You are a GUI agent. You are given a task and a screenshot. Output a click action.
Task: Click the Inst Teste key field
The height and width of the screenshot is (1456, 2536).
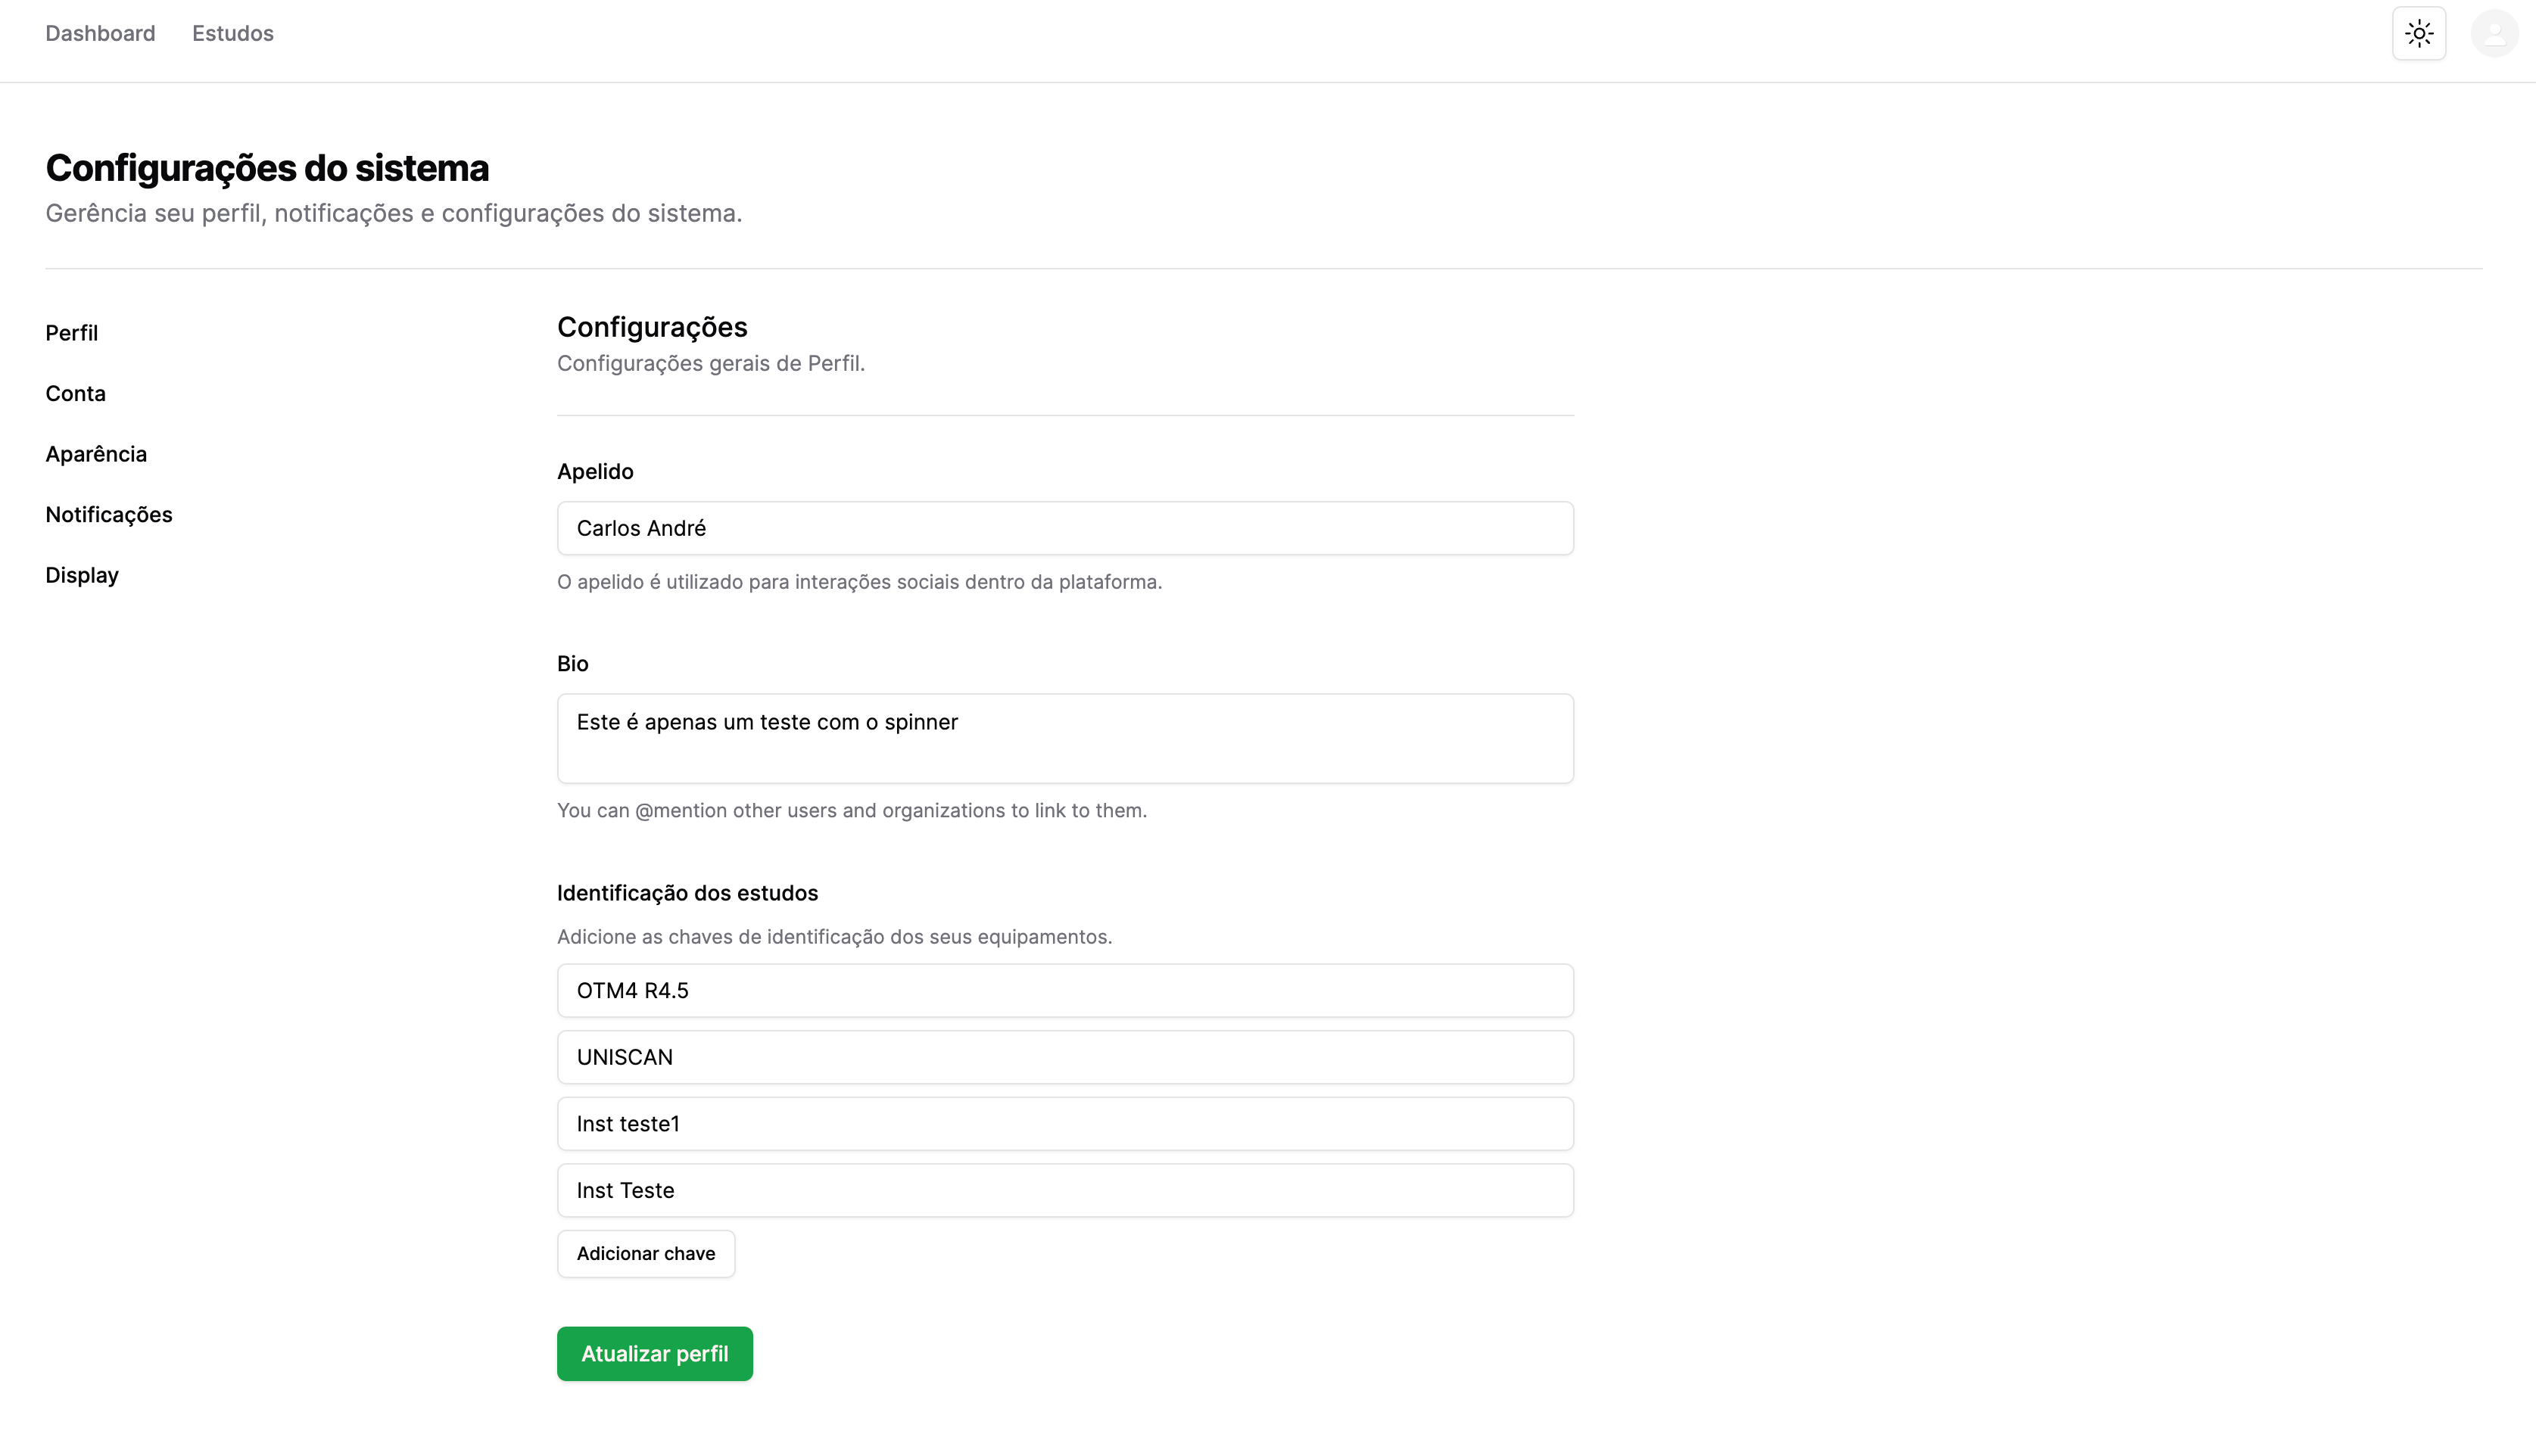[1064, 1190]
